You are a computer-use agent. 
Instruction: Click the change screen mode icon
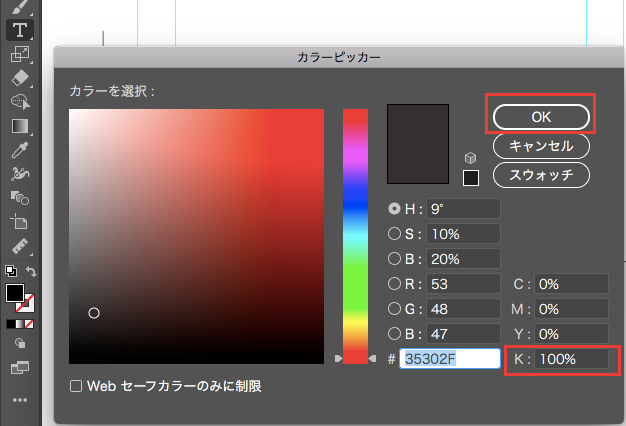pos(19,368)
